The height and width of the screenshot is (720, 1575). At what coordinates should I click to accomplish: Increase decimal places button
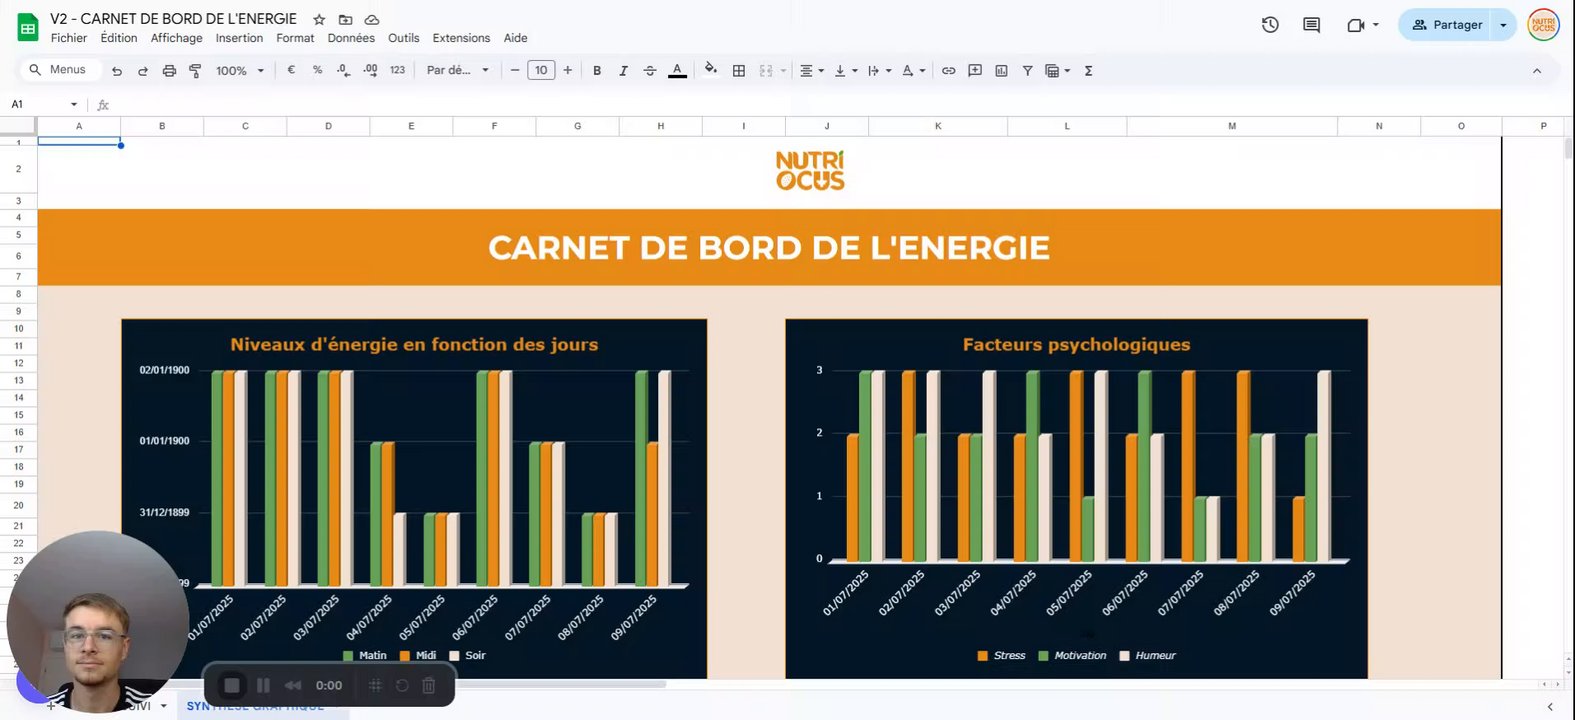[370, 70]
